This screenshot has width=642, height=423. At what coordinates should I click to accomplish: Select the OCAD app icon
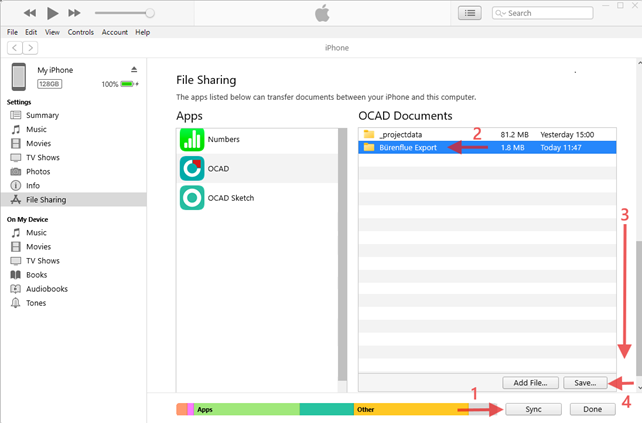(192, 168)
